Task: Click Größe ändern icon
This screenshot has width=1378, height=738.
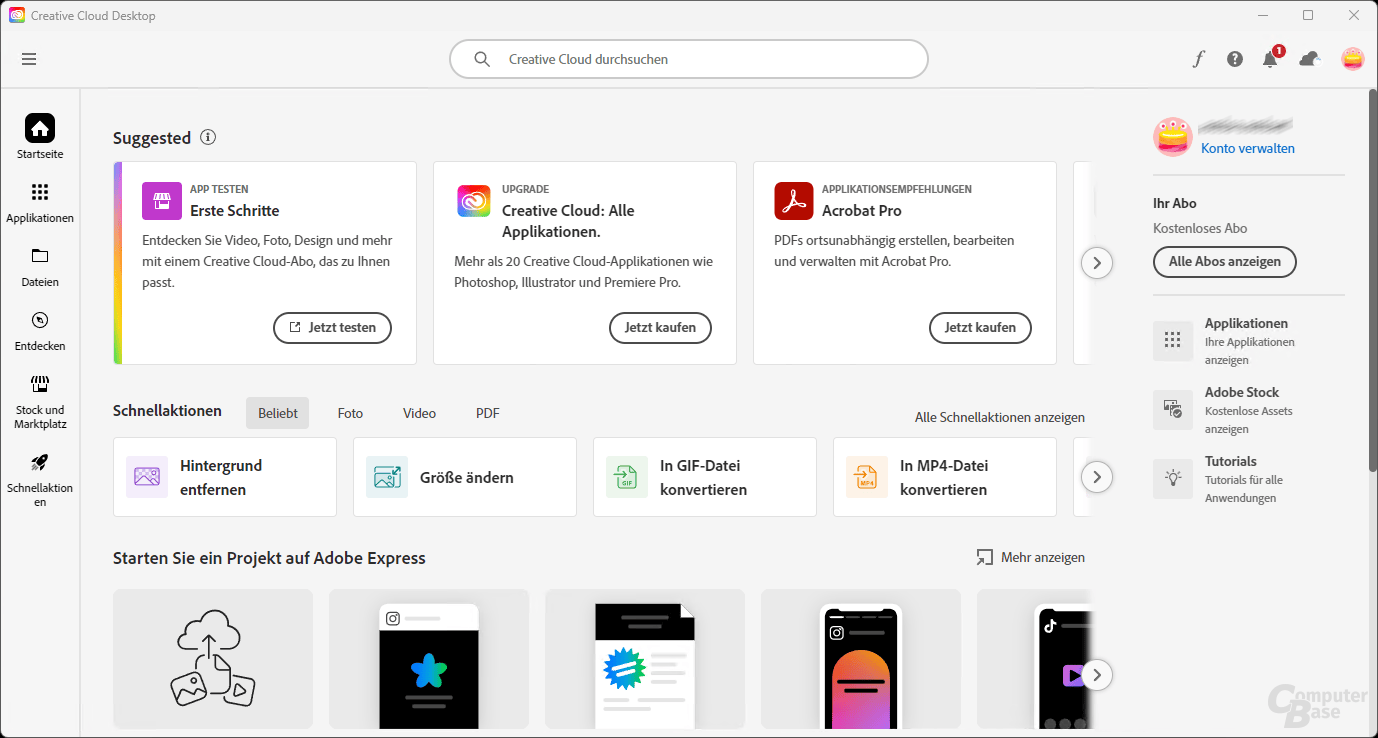Action: coord(387,477)
